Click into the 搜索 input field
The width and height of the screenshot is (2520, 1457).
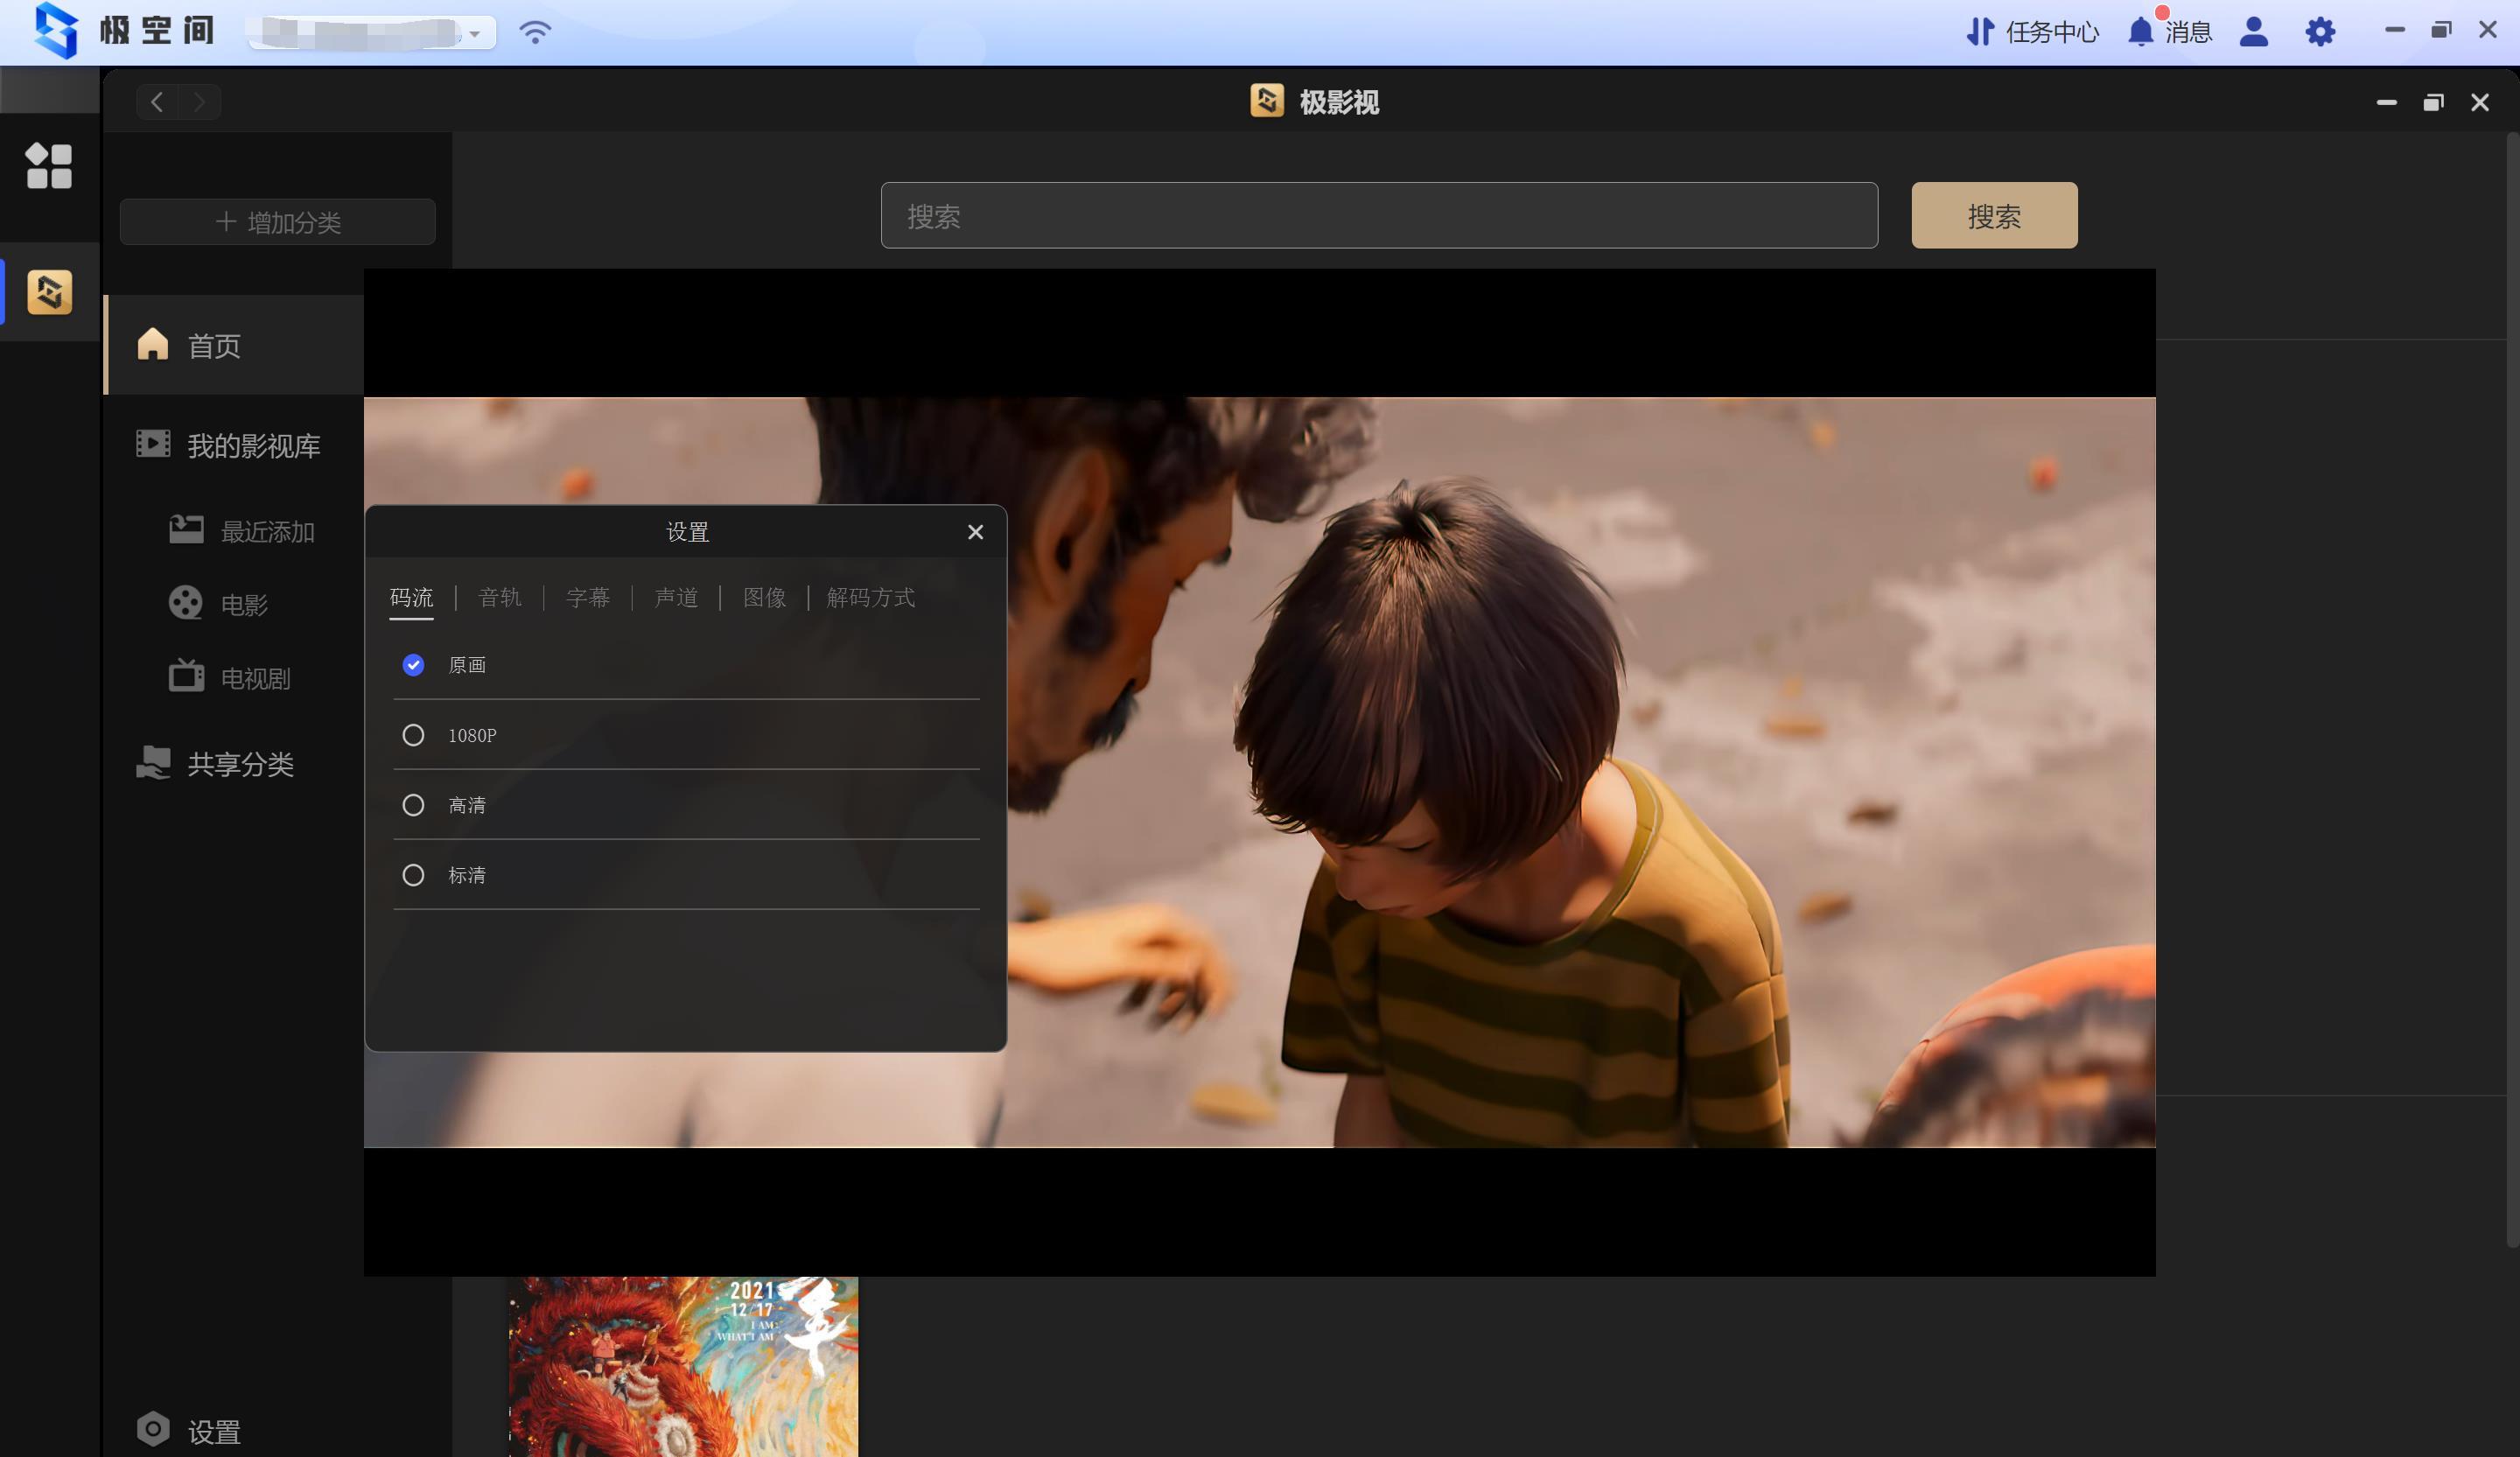point(1378,216)
